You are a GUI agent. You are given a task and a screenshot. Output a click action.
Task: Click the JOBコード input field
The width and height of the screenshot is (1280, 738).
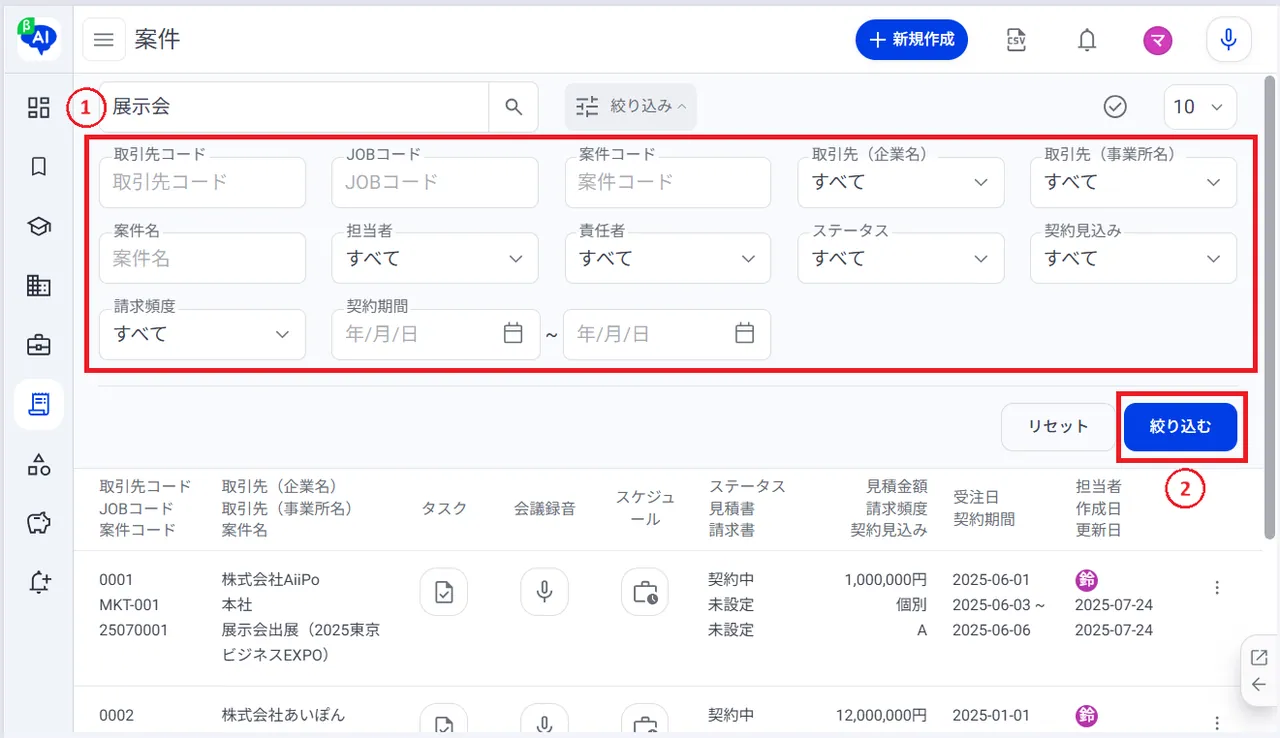(x=435, y=182)
